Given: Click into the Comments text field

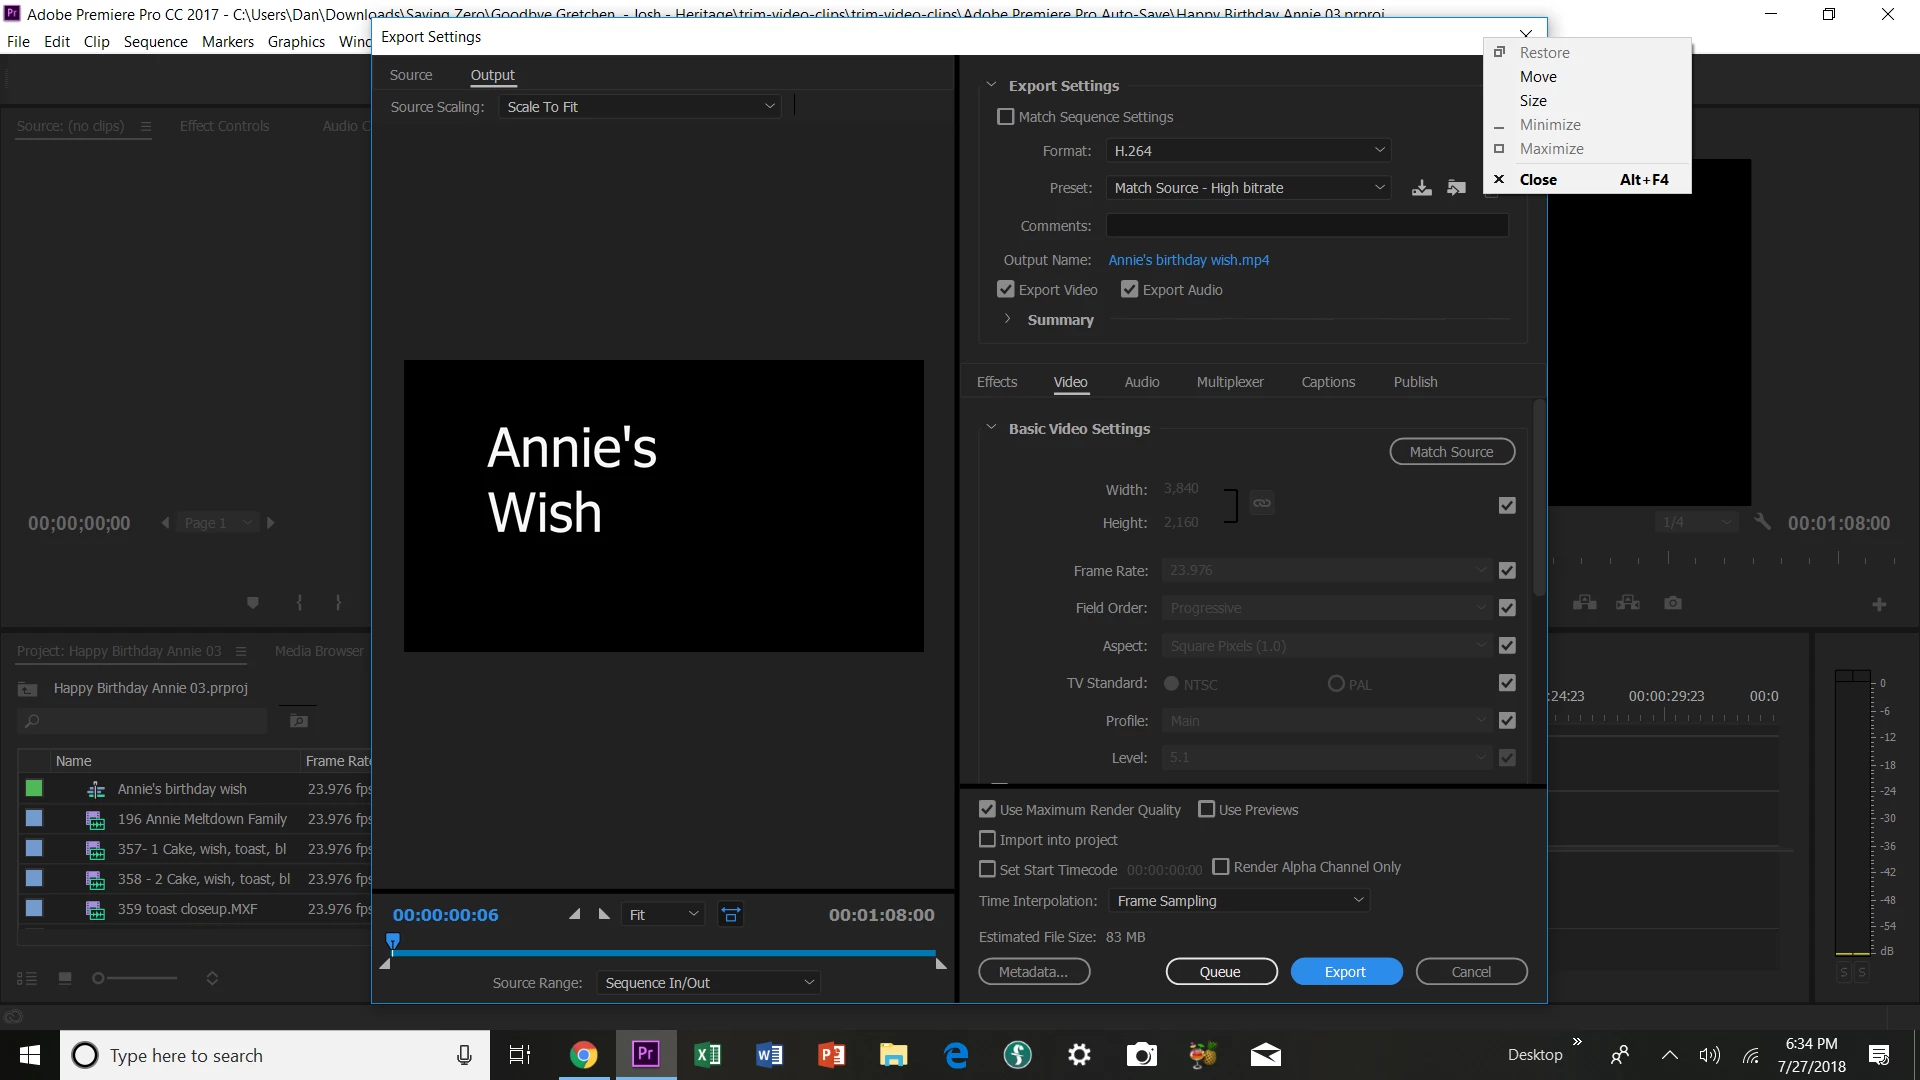Looking at the screenshot, I should 1306,226.
